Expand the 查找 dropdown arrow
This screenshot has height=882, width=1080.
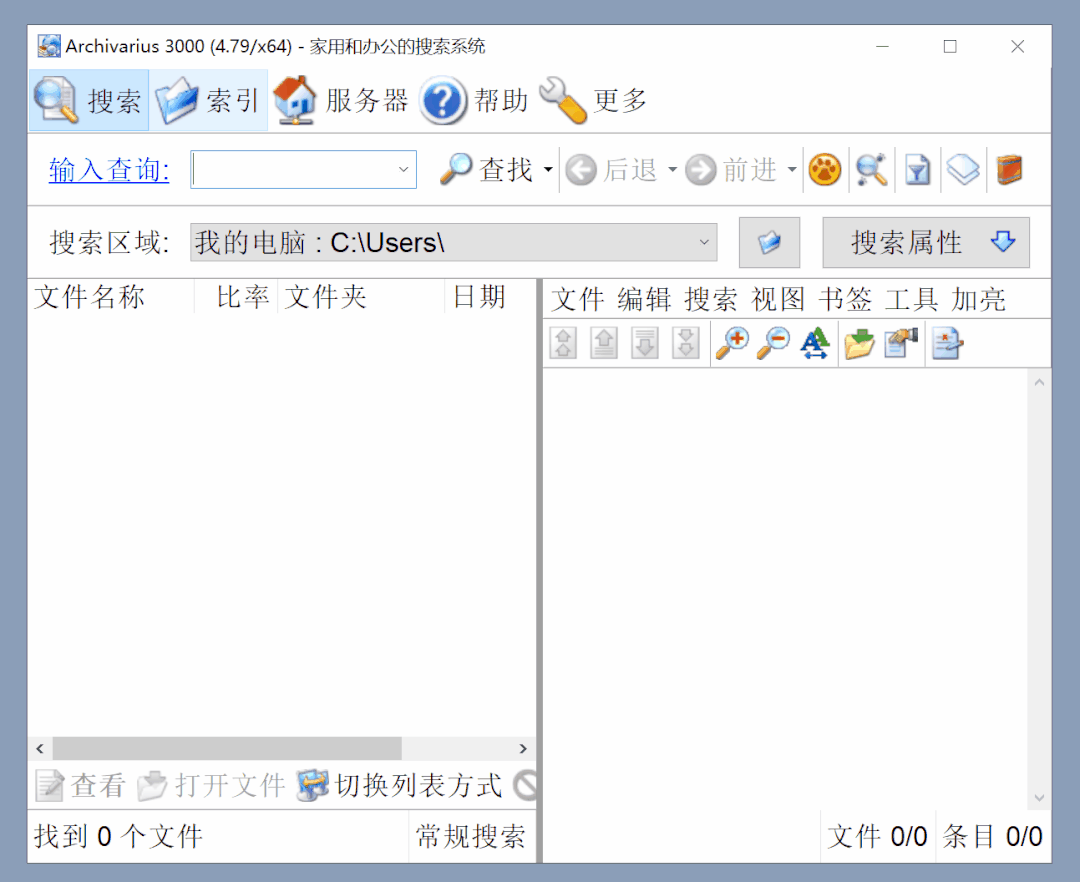click(548, 169)
